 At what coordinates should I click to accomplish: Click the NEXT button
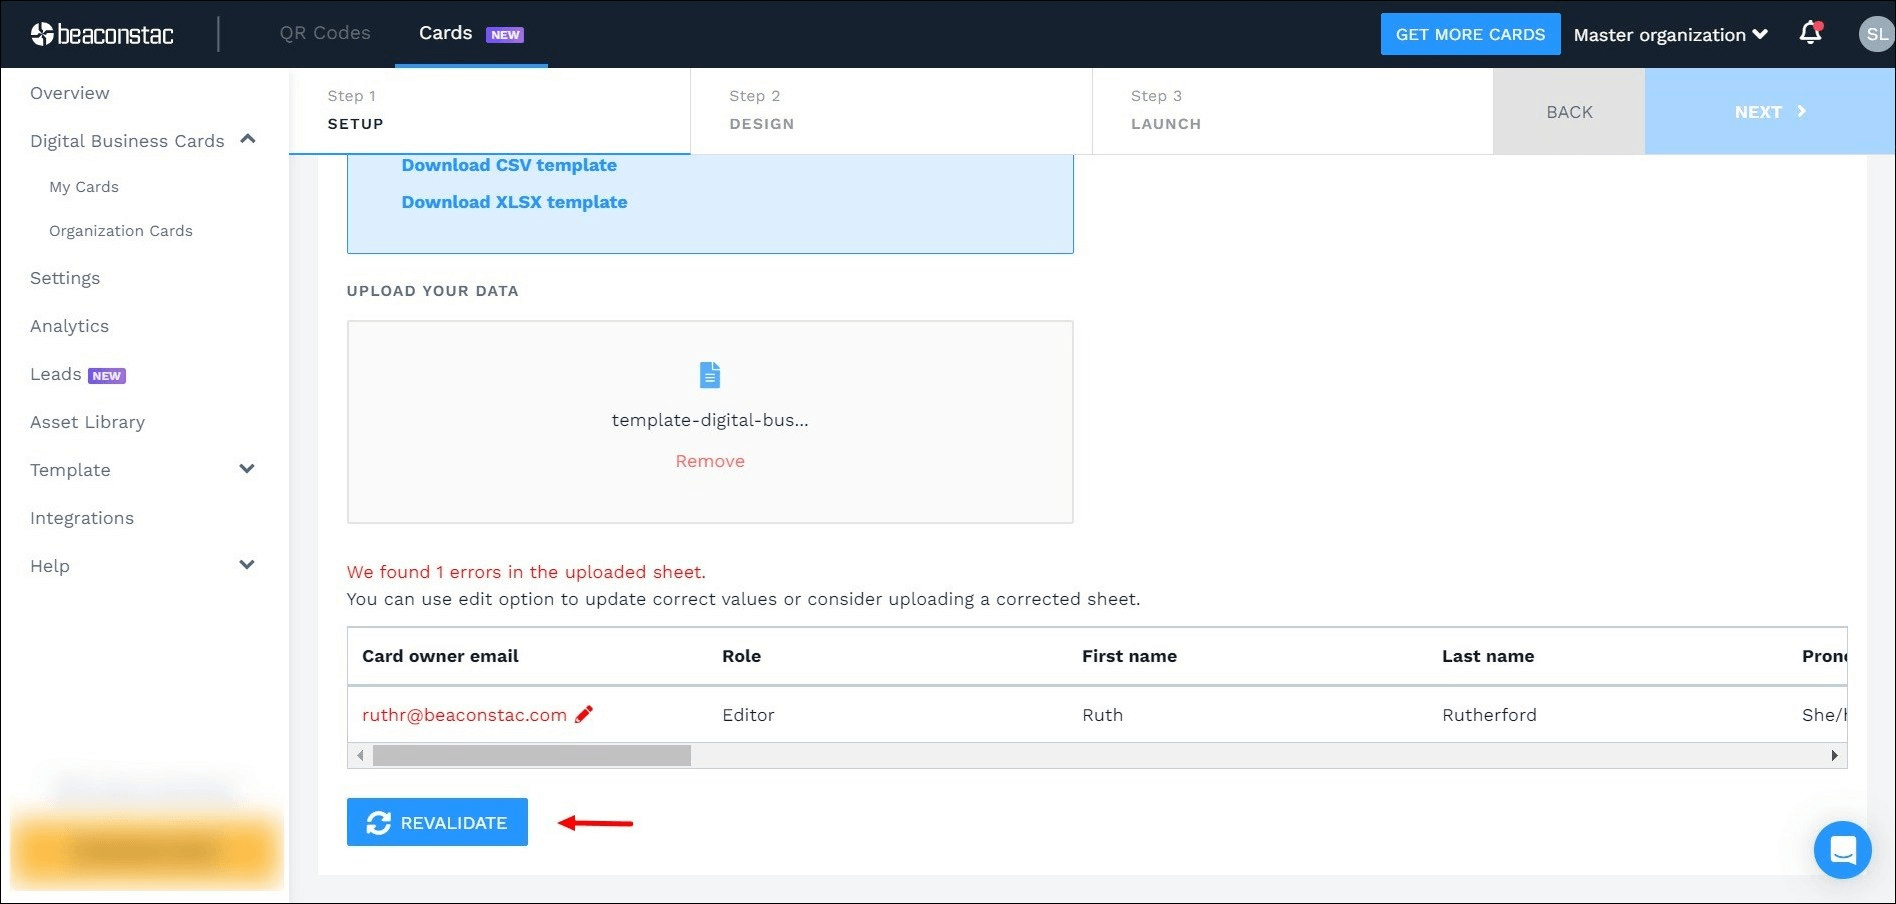(1770, 111)
